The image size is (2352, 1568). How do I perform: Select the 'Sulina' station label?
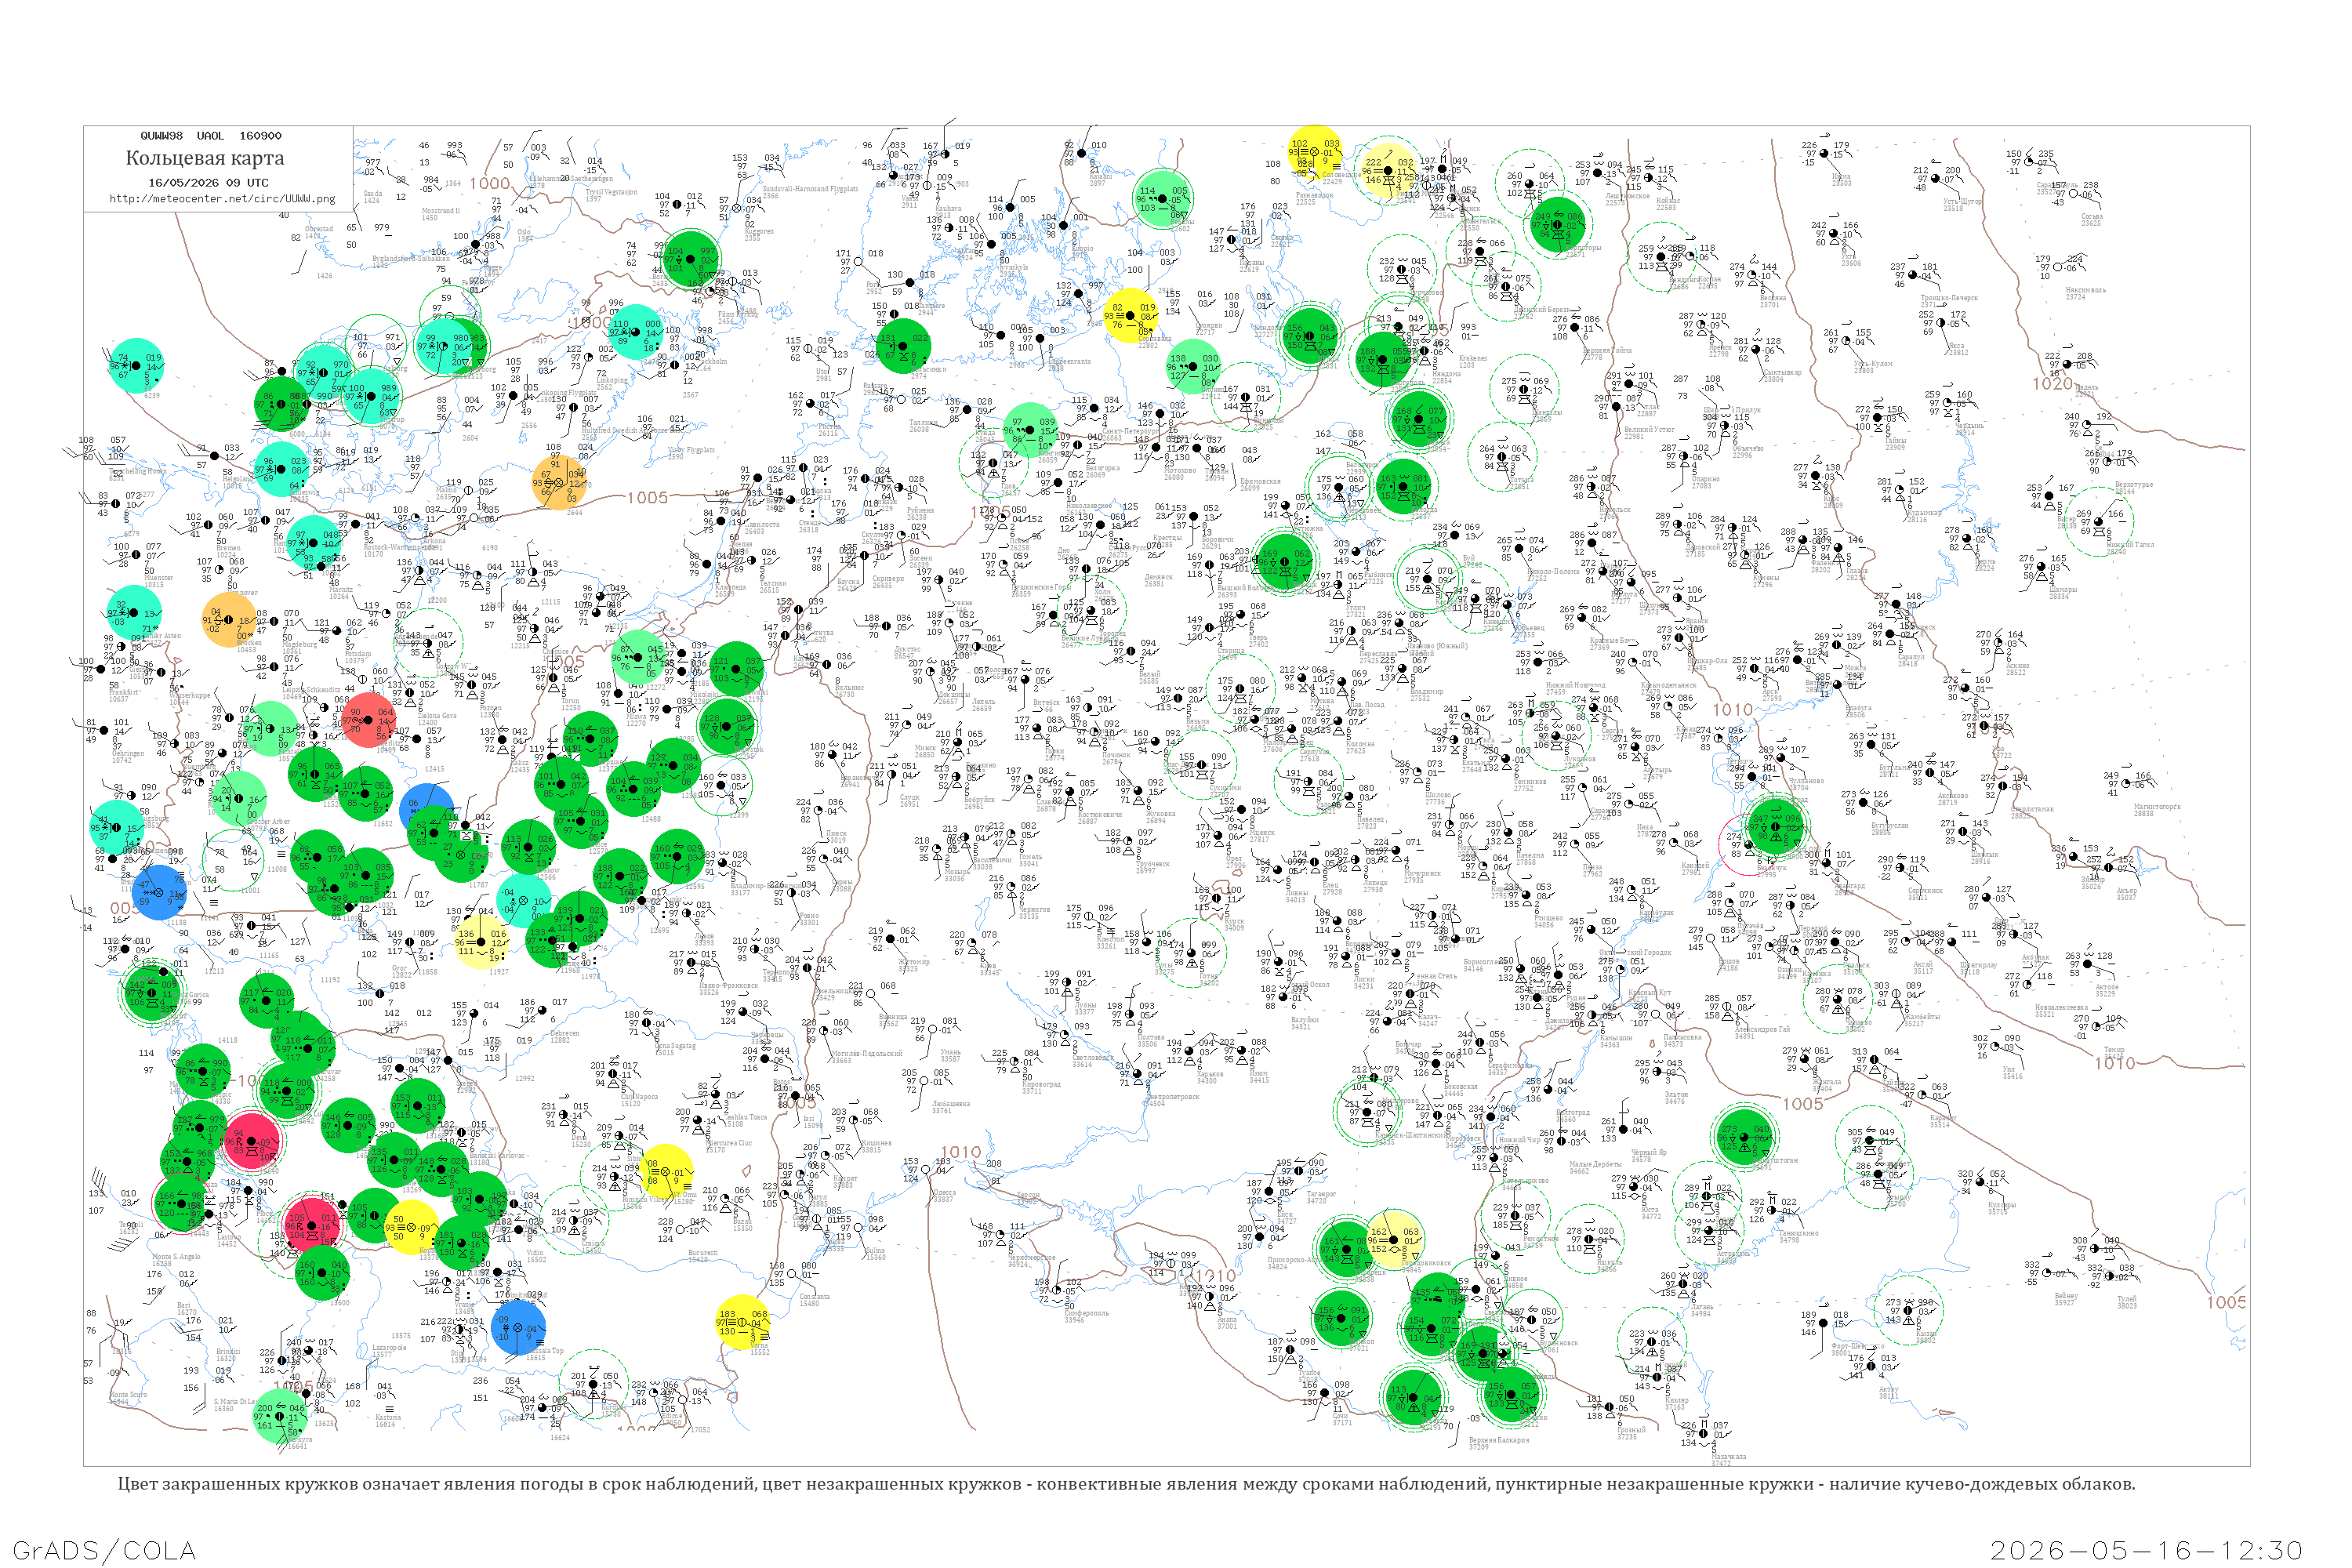875,1251
